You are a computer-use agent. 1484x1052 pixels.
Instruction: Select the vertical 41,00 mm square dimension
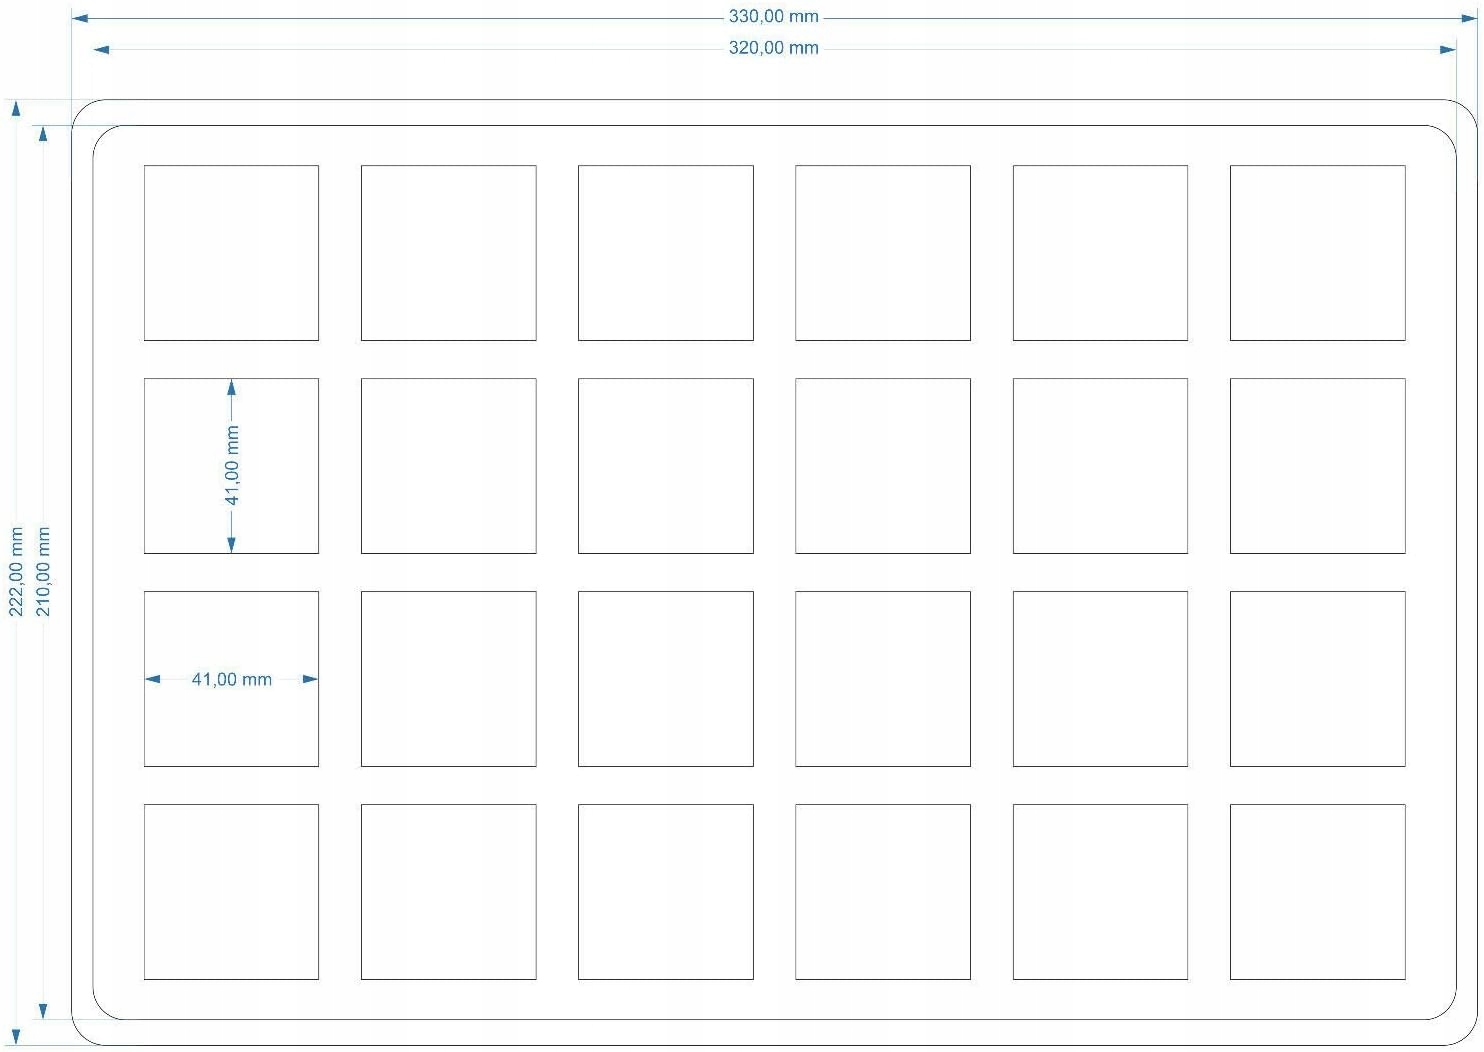point(232,466)
